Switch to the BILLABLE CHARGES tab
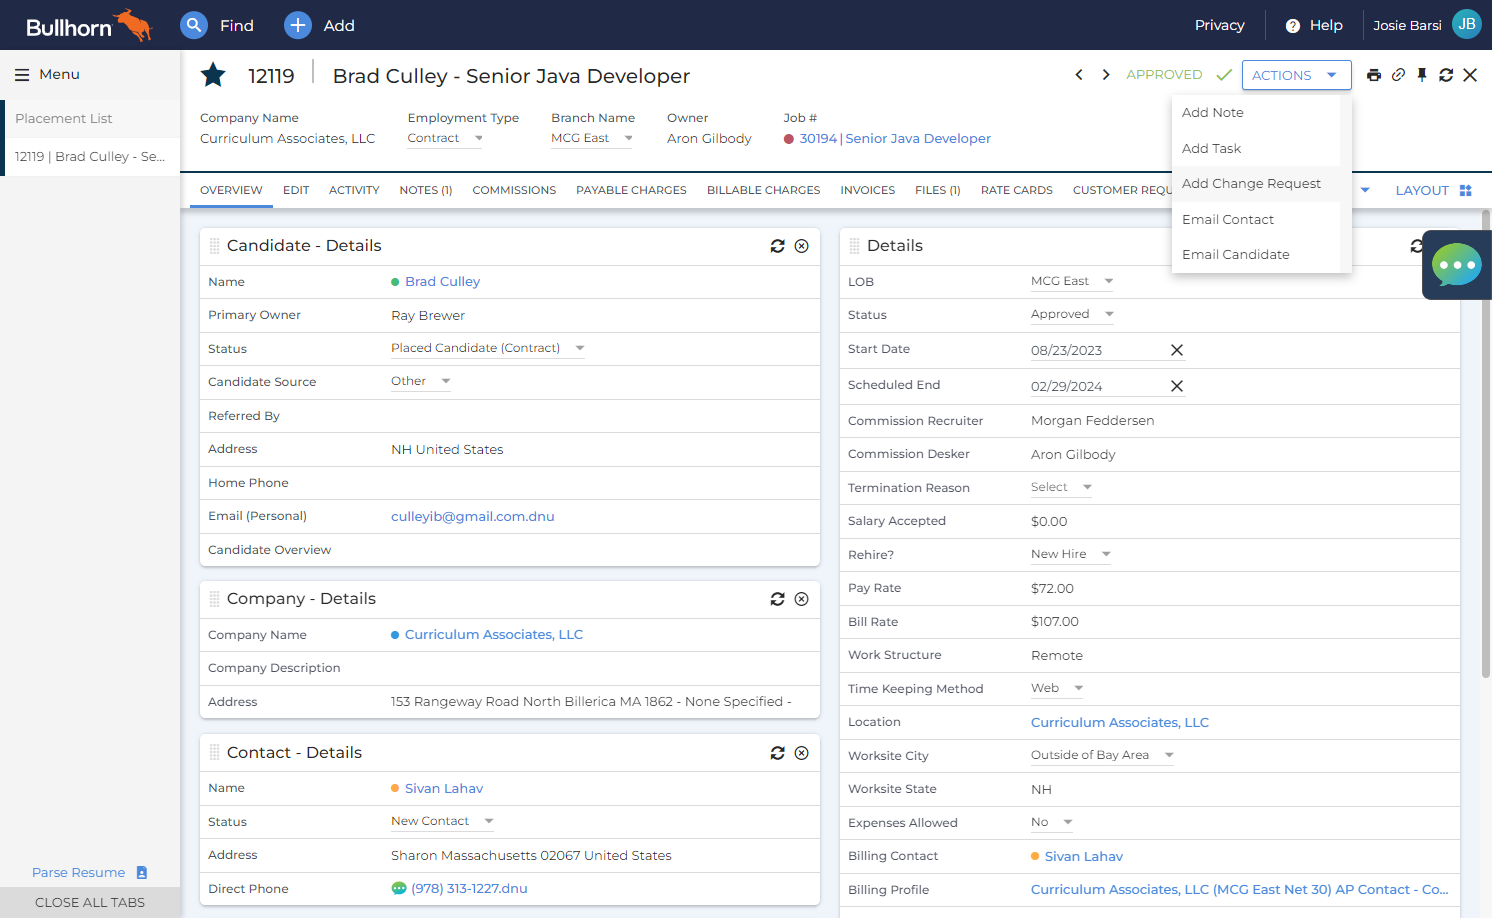Image resolution: width=1492 pixels, height=918 pixels. [x=763, y=190]
